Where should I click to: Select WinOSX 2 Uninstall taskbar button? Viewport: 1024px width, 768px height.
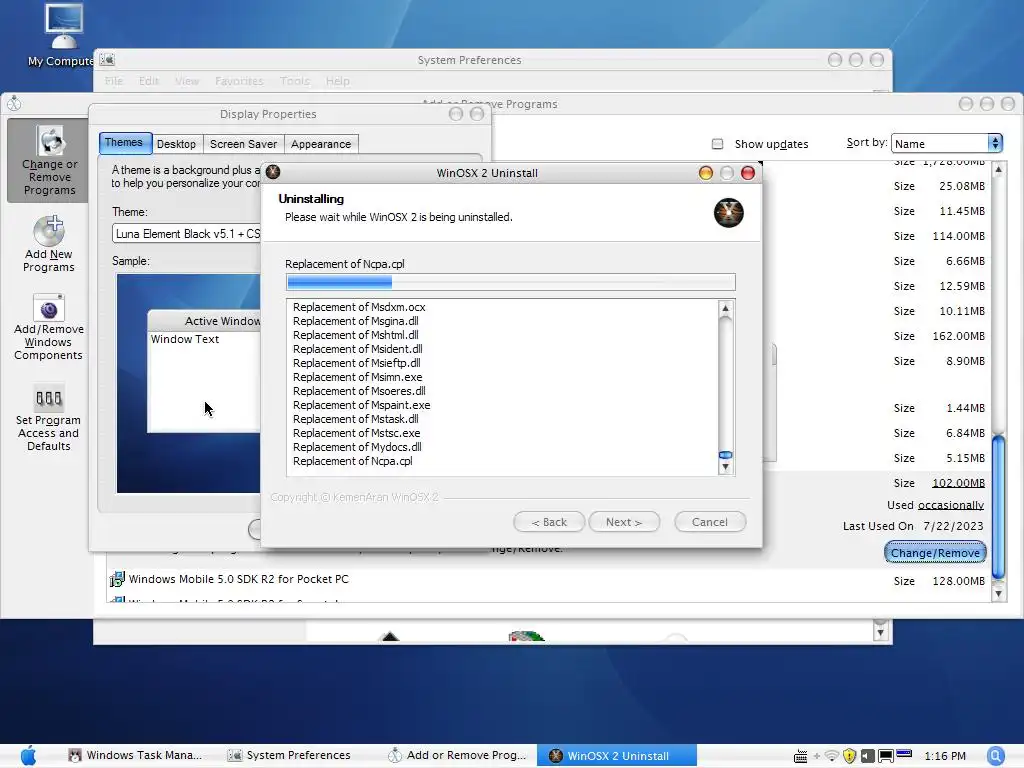616,755
